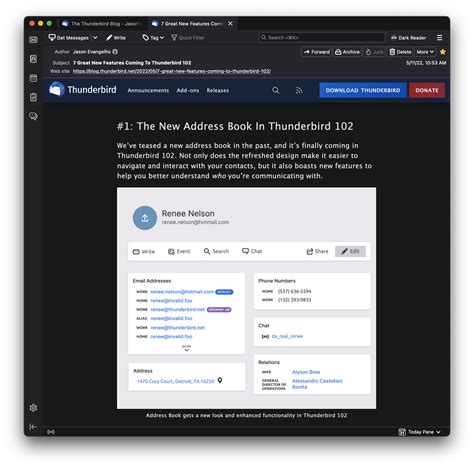This screenshot has width=474, height=468.
Task: Delete this message
Action: tap(400, 52)
